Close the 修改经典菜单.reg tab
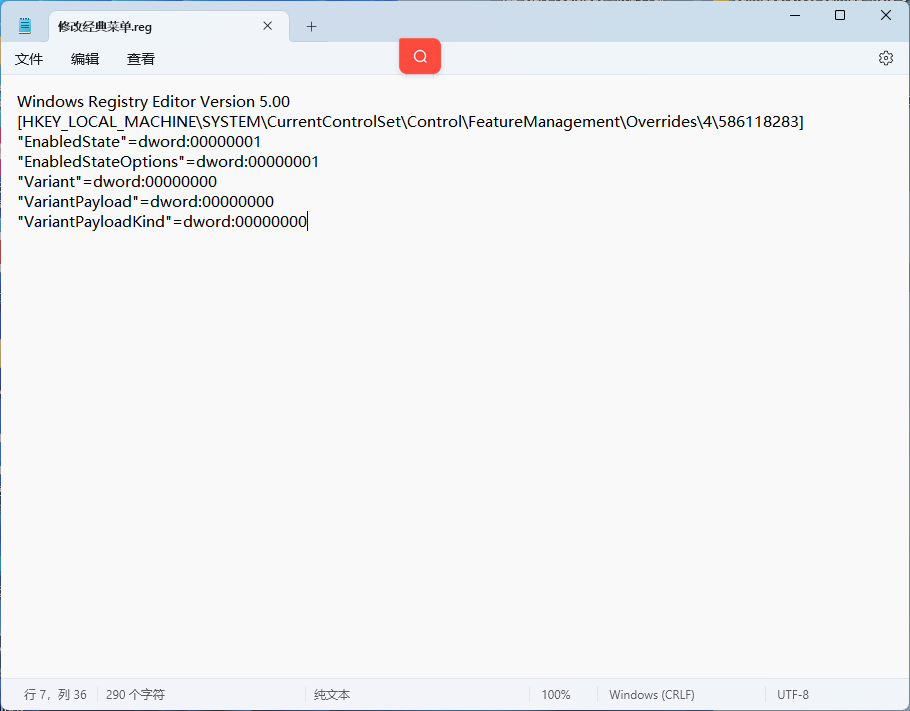This screenshot has height=711, width=910. (268, 26)
